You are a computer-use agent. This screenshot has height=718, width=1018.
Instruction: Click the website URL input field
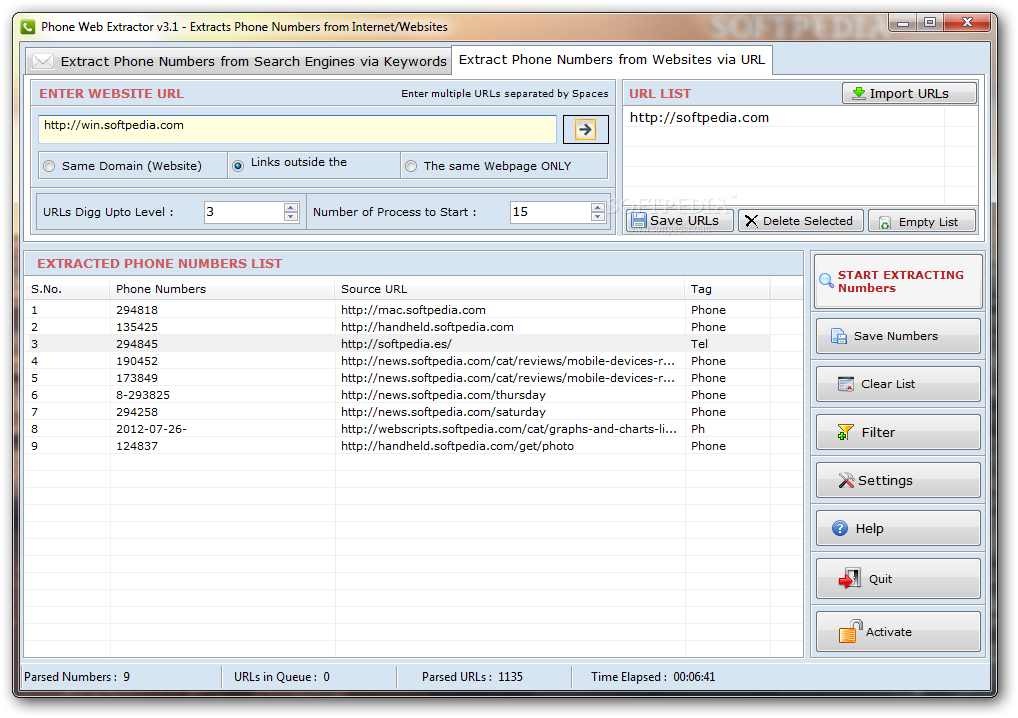click(297, 129)
